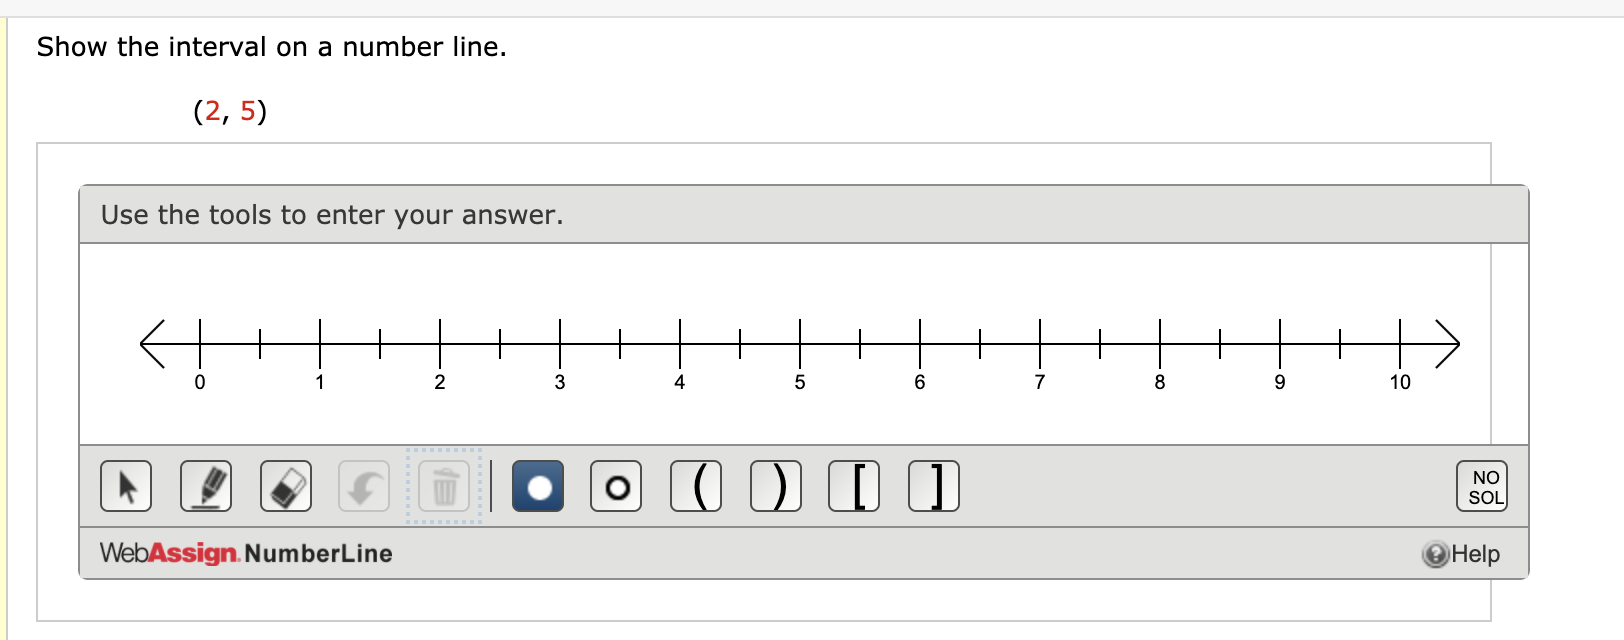Screen dimensions: 1624x640
Task: Toggle the NO SOL option
Action: [x=1482, y=486]
